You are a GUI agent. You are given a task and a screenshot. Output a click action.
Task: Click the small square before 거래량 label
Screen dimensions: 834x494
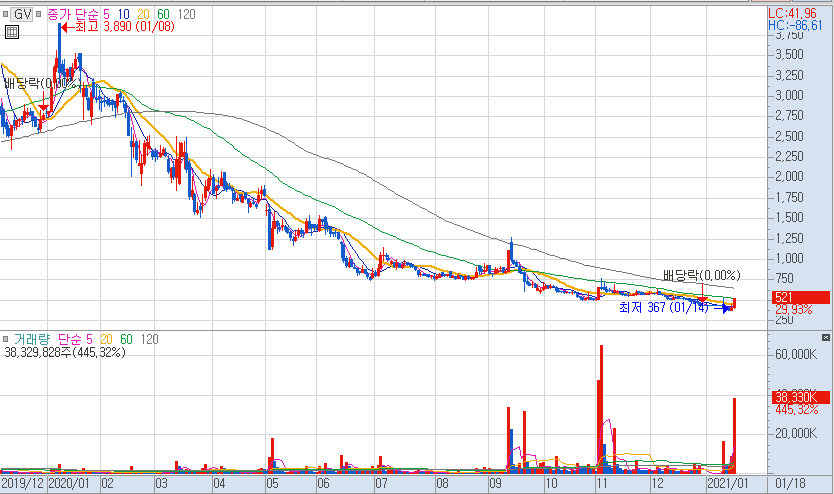[6, 339]
